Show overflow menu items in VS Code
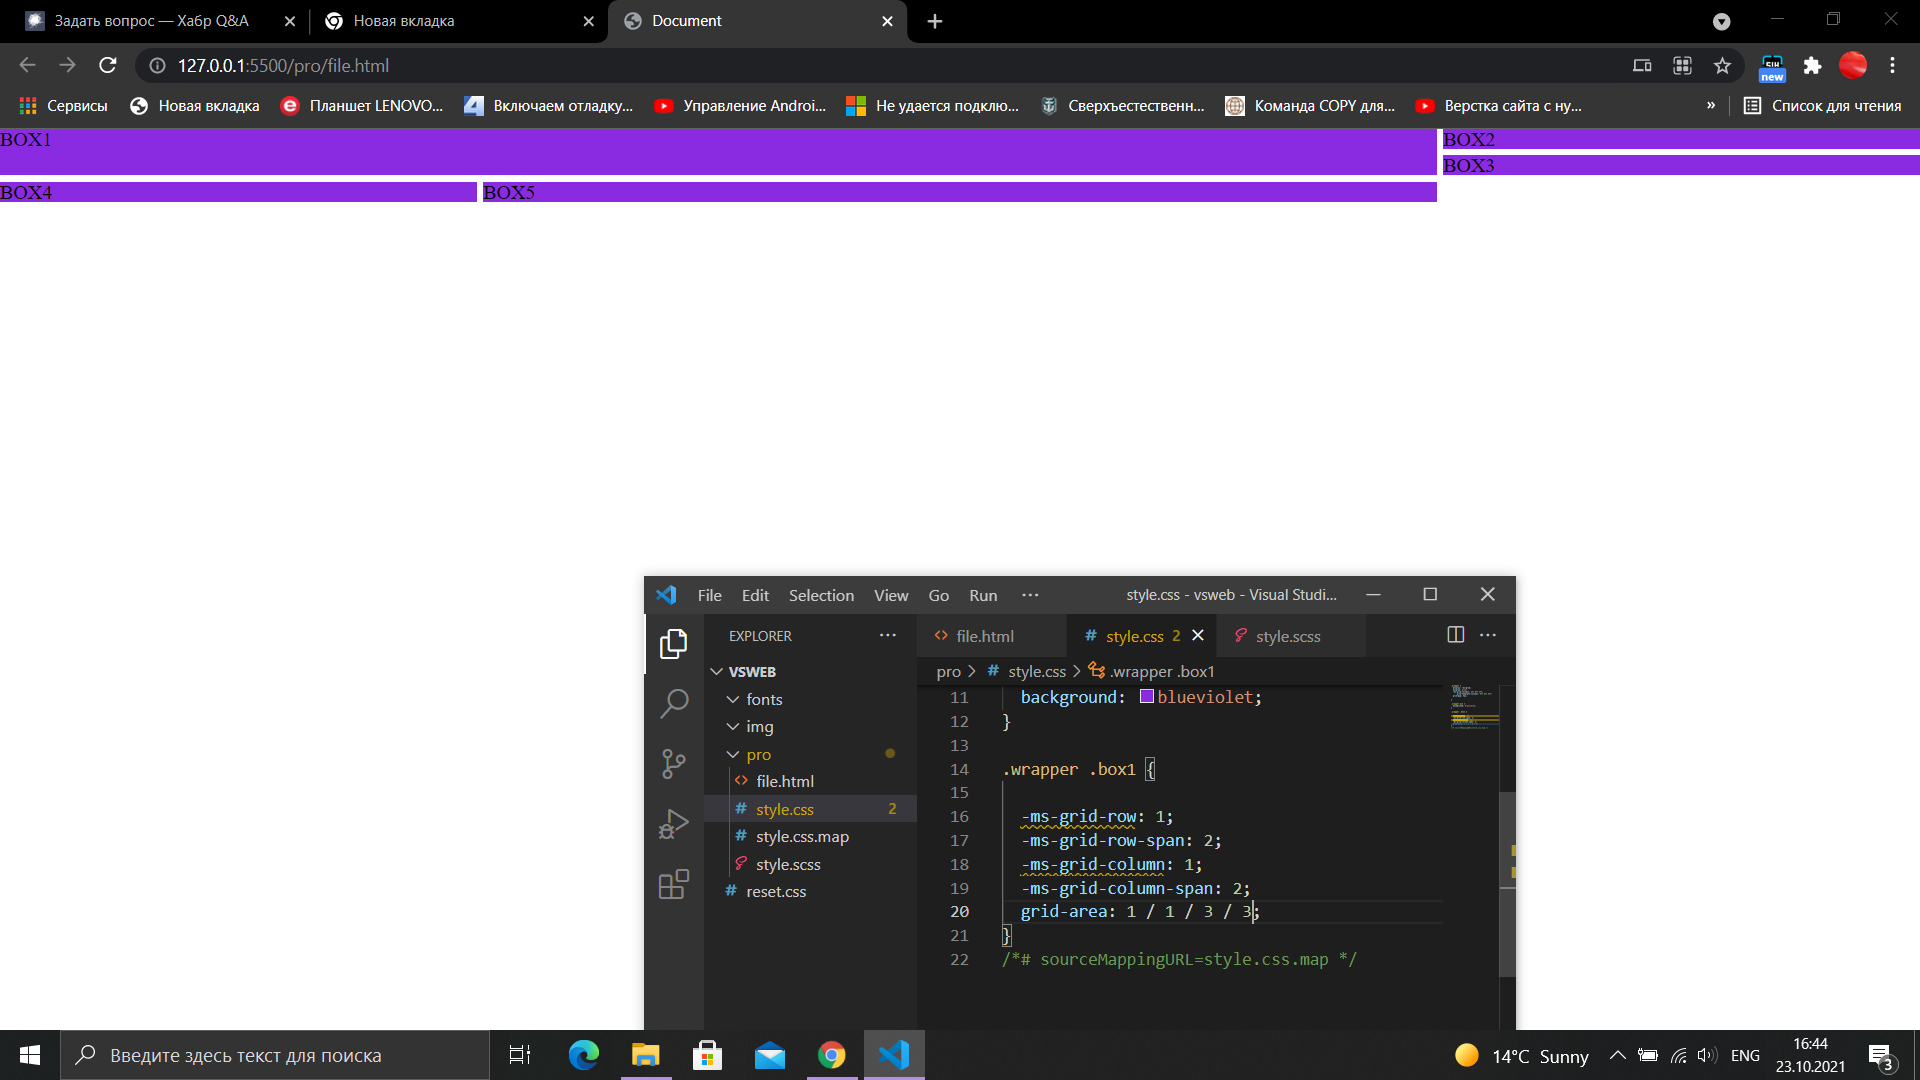Viewport: 1920px width, 1080px height. coord(1030,595)
